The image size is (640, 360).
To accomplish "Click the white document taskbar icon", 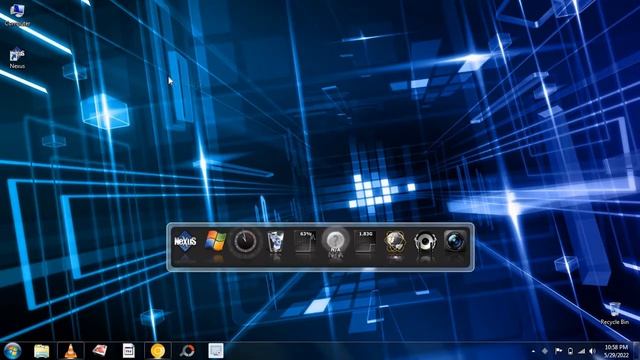I will coord(129,351).
